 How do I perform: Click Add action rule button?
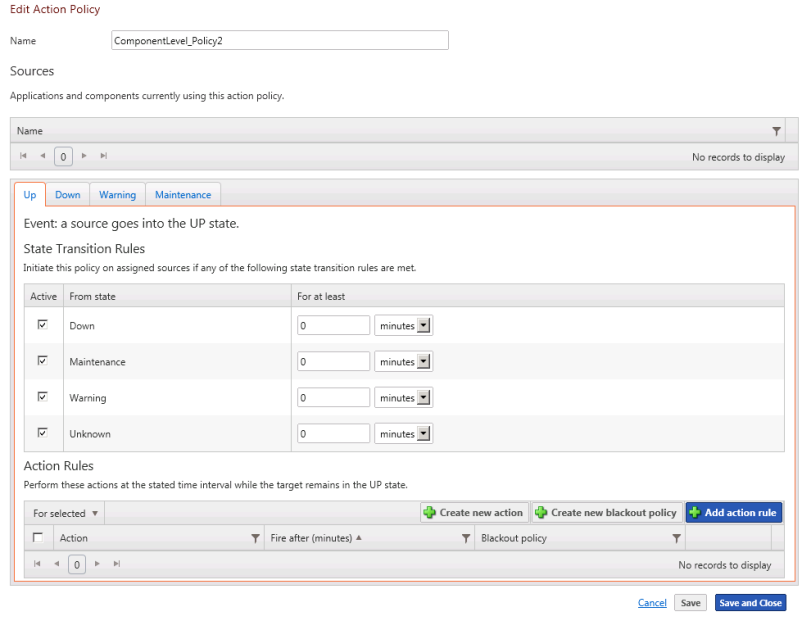coord(734,513)
